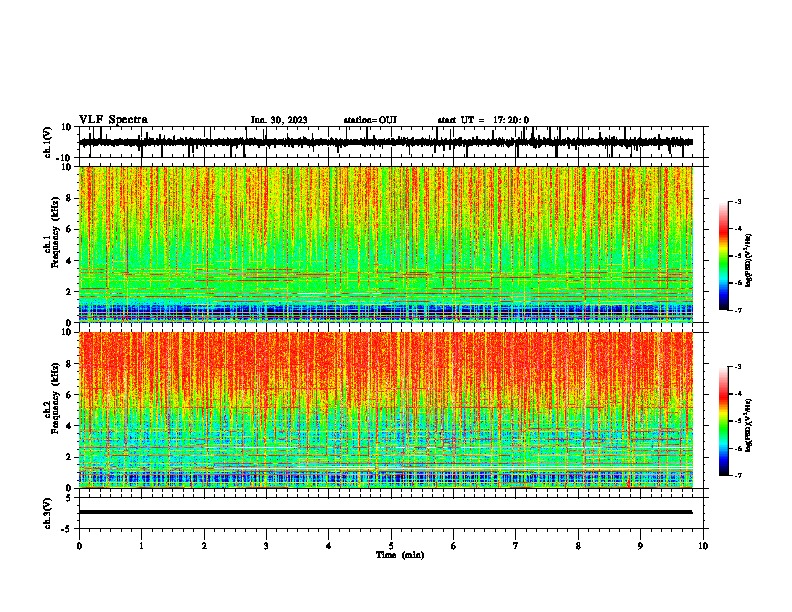Click the "9" tick on the time axis
The width and height of the screenshot is (792, 612).
pyautogui.click(x=640, y=546)
